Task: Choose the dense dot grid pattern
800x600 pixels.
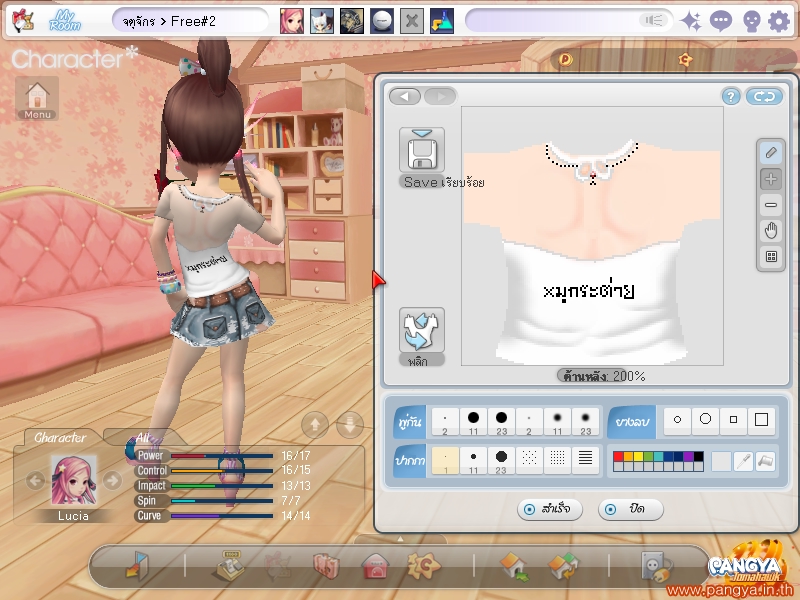Action: pos(557,461)
